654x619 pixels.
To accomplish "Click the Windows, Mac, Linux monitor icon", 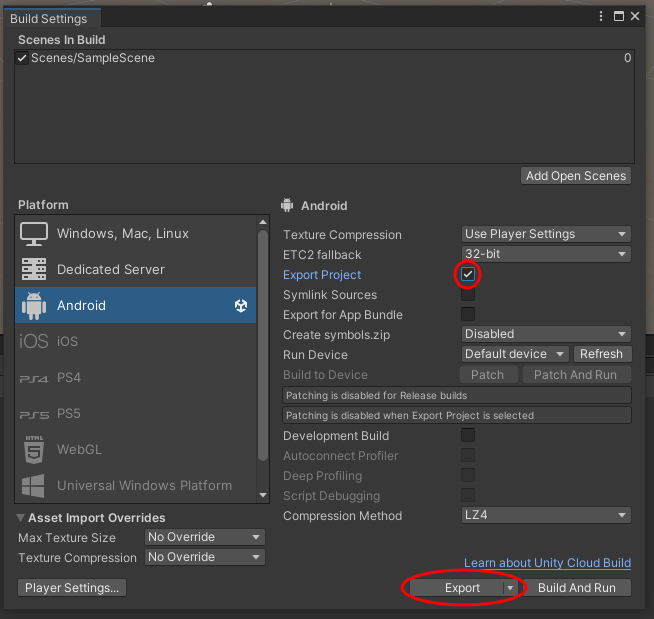I will [x=34, y=234].
